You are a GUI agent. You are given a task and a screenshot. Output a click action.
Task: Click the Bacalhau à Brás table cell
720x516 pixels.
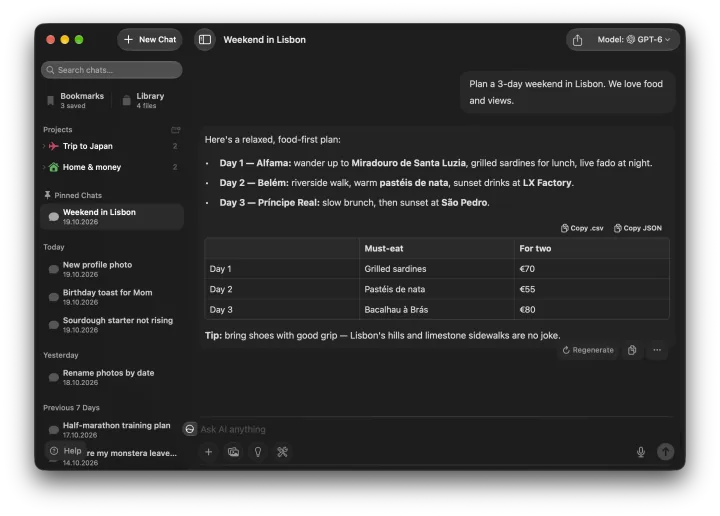pyautogui.click(x=437, y=309)
